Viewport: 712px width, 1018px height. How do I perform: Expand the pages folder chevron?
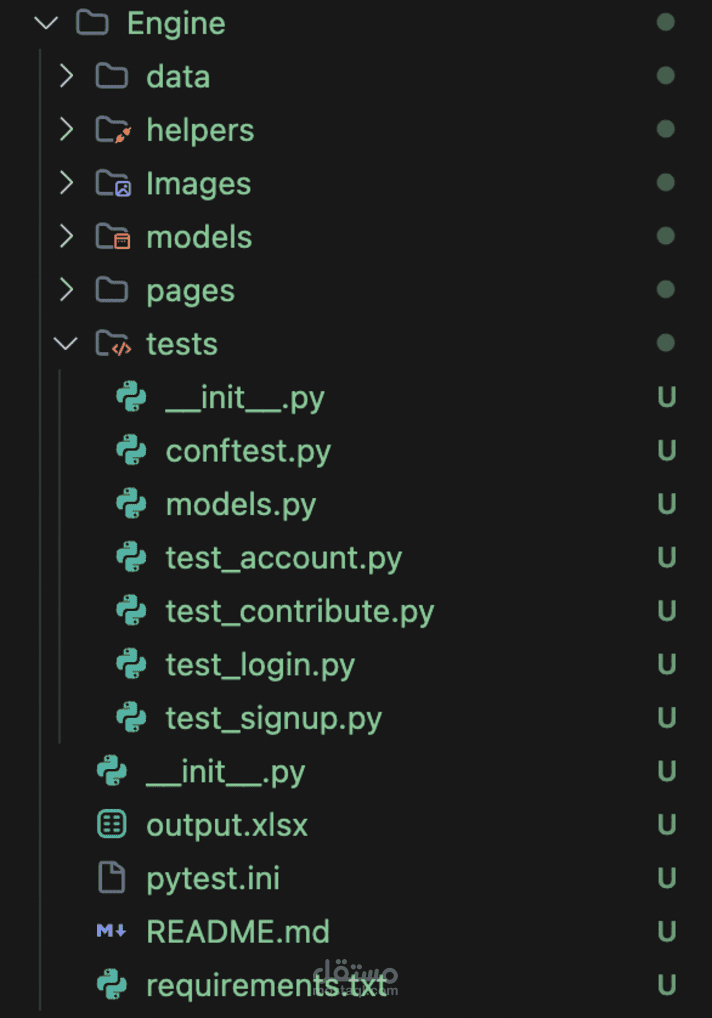point(66,290)
